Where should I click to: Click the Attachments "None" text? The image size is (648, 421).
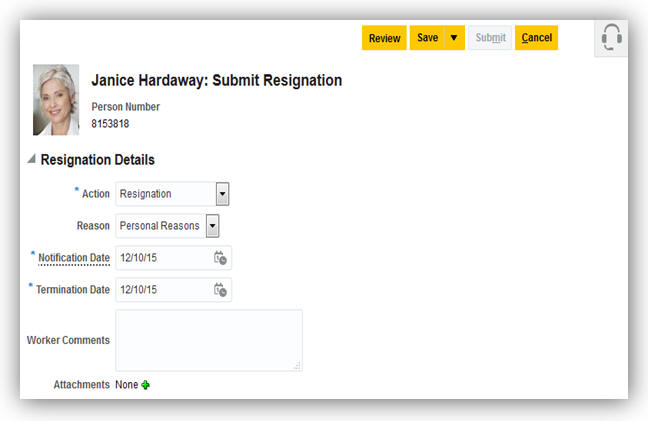126,385
